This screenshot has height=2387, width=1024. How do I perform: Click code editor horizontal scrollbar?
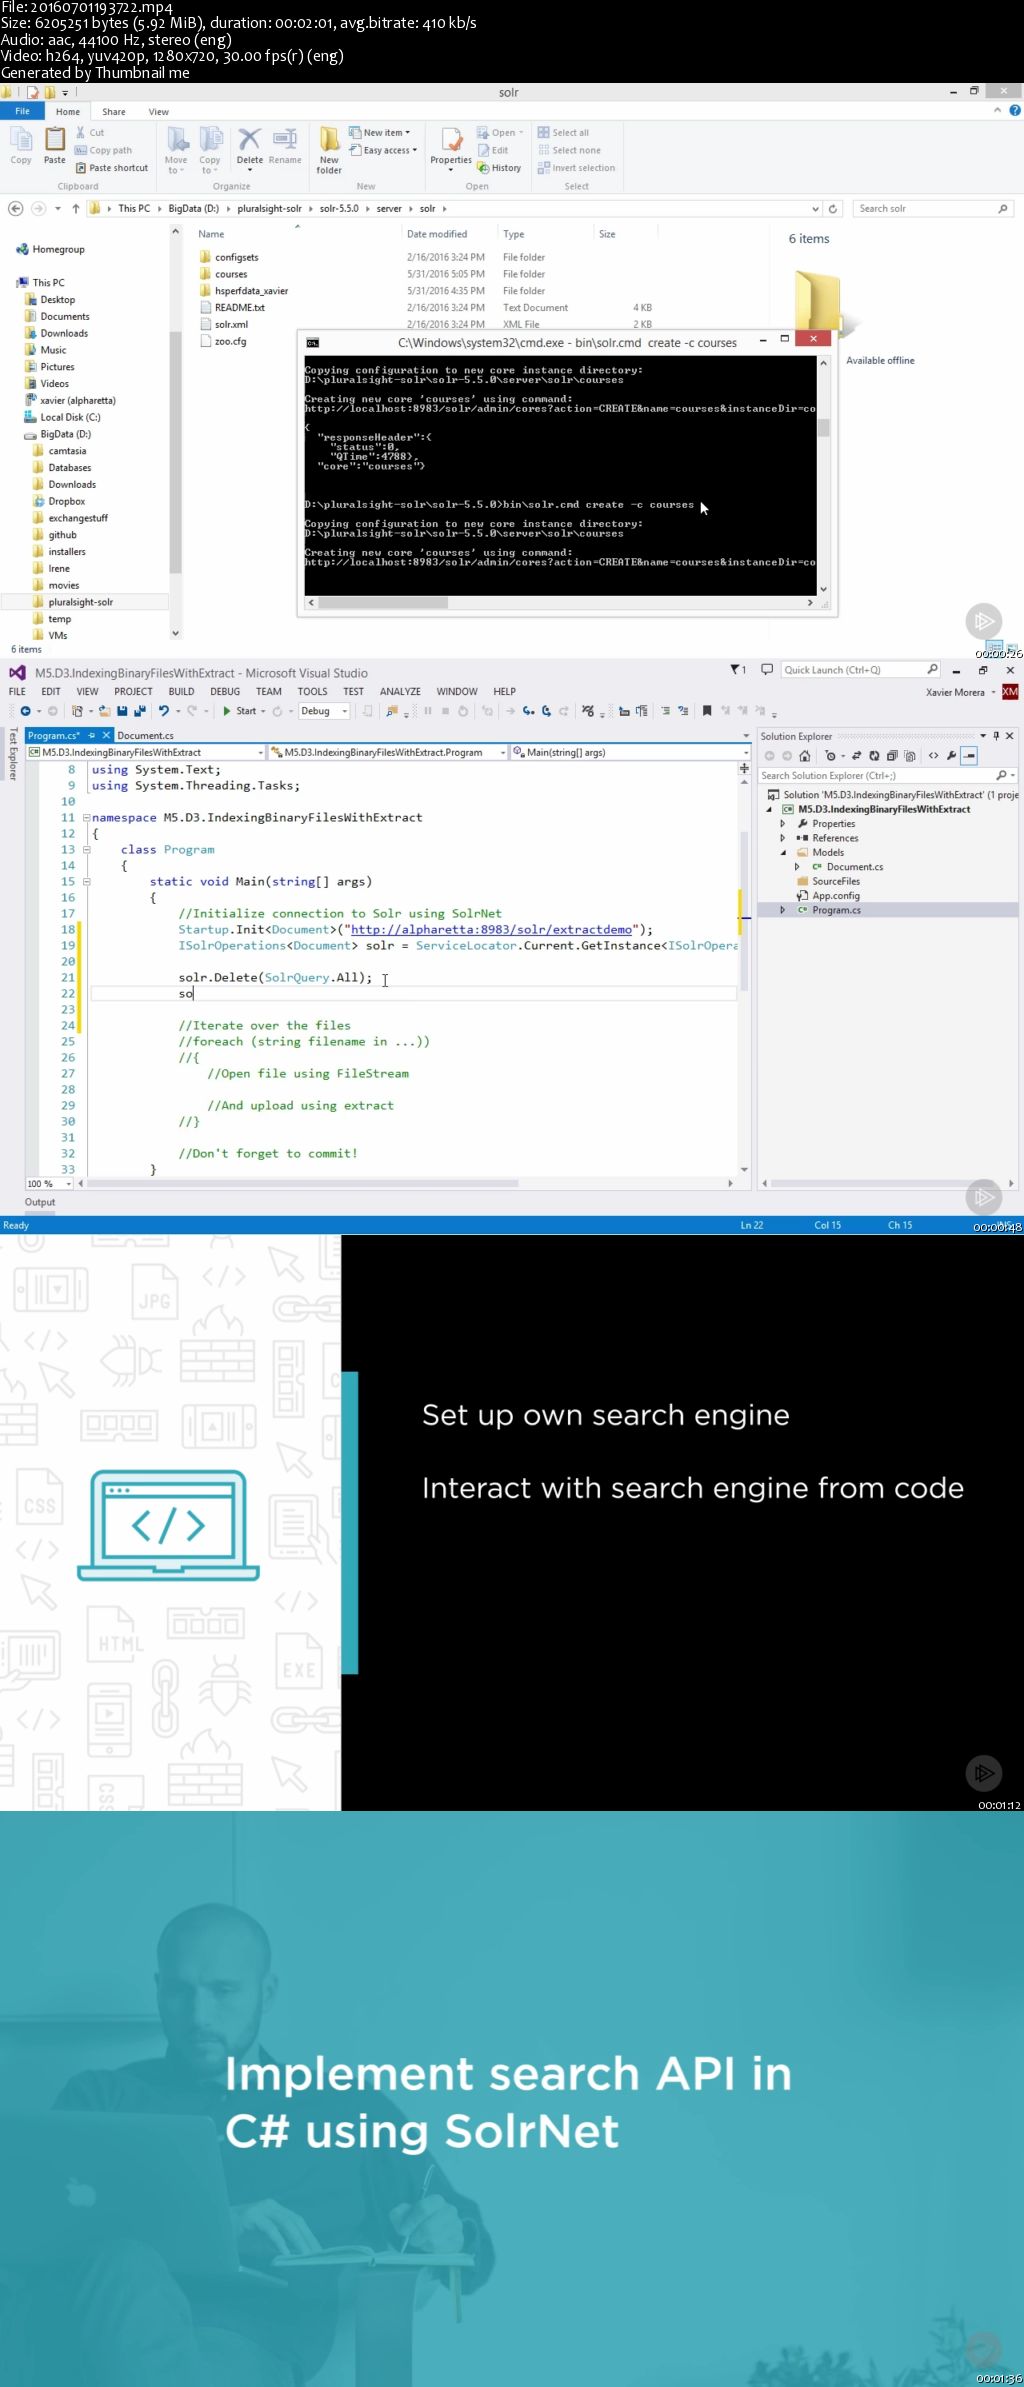click(x=303, y=1183)
